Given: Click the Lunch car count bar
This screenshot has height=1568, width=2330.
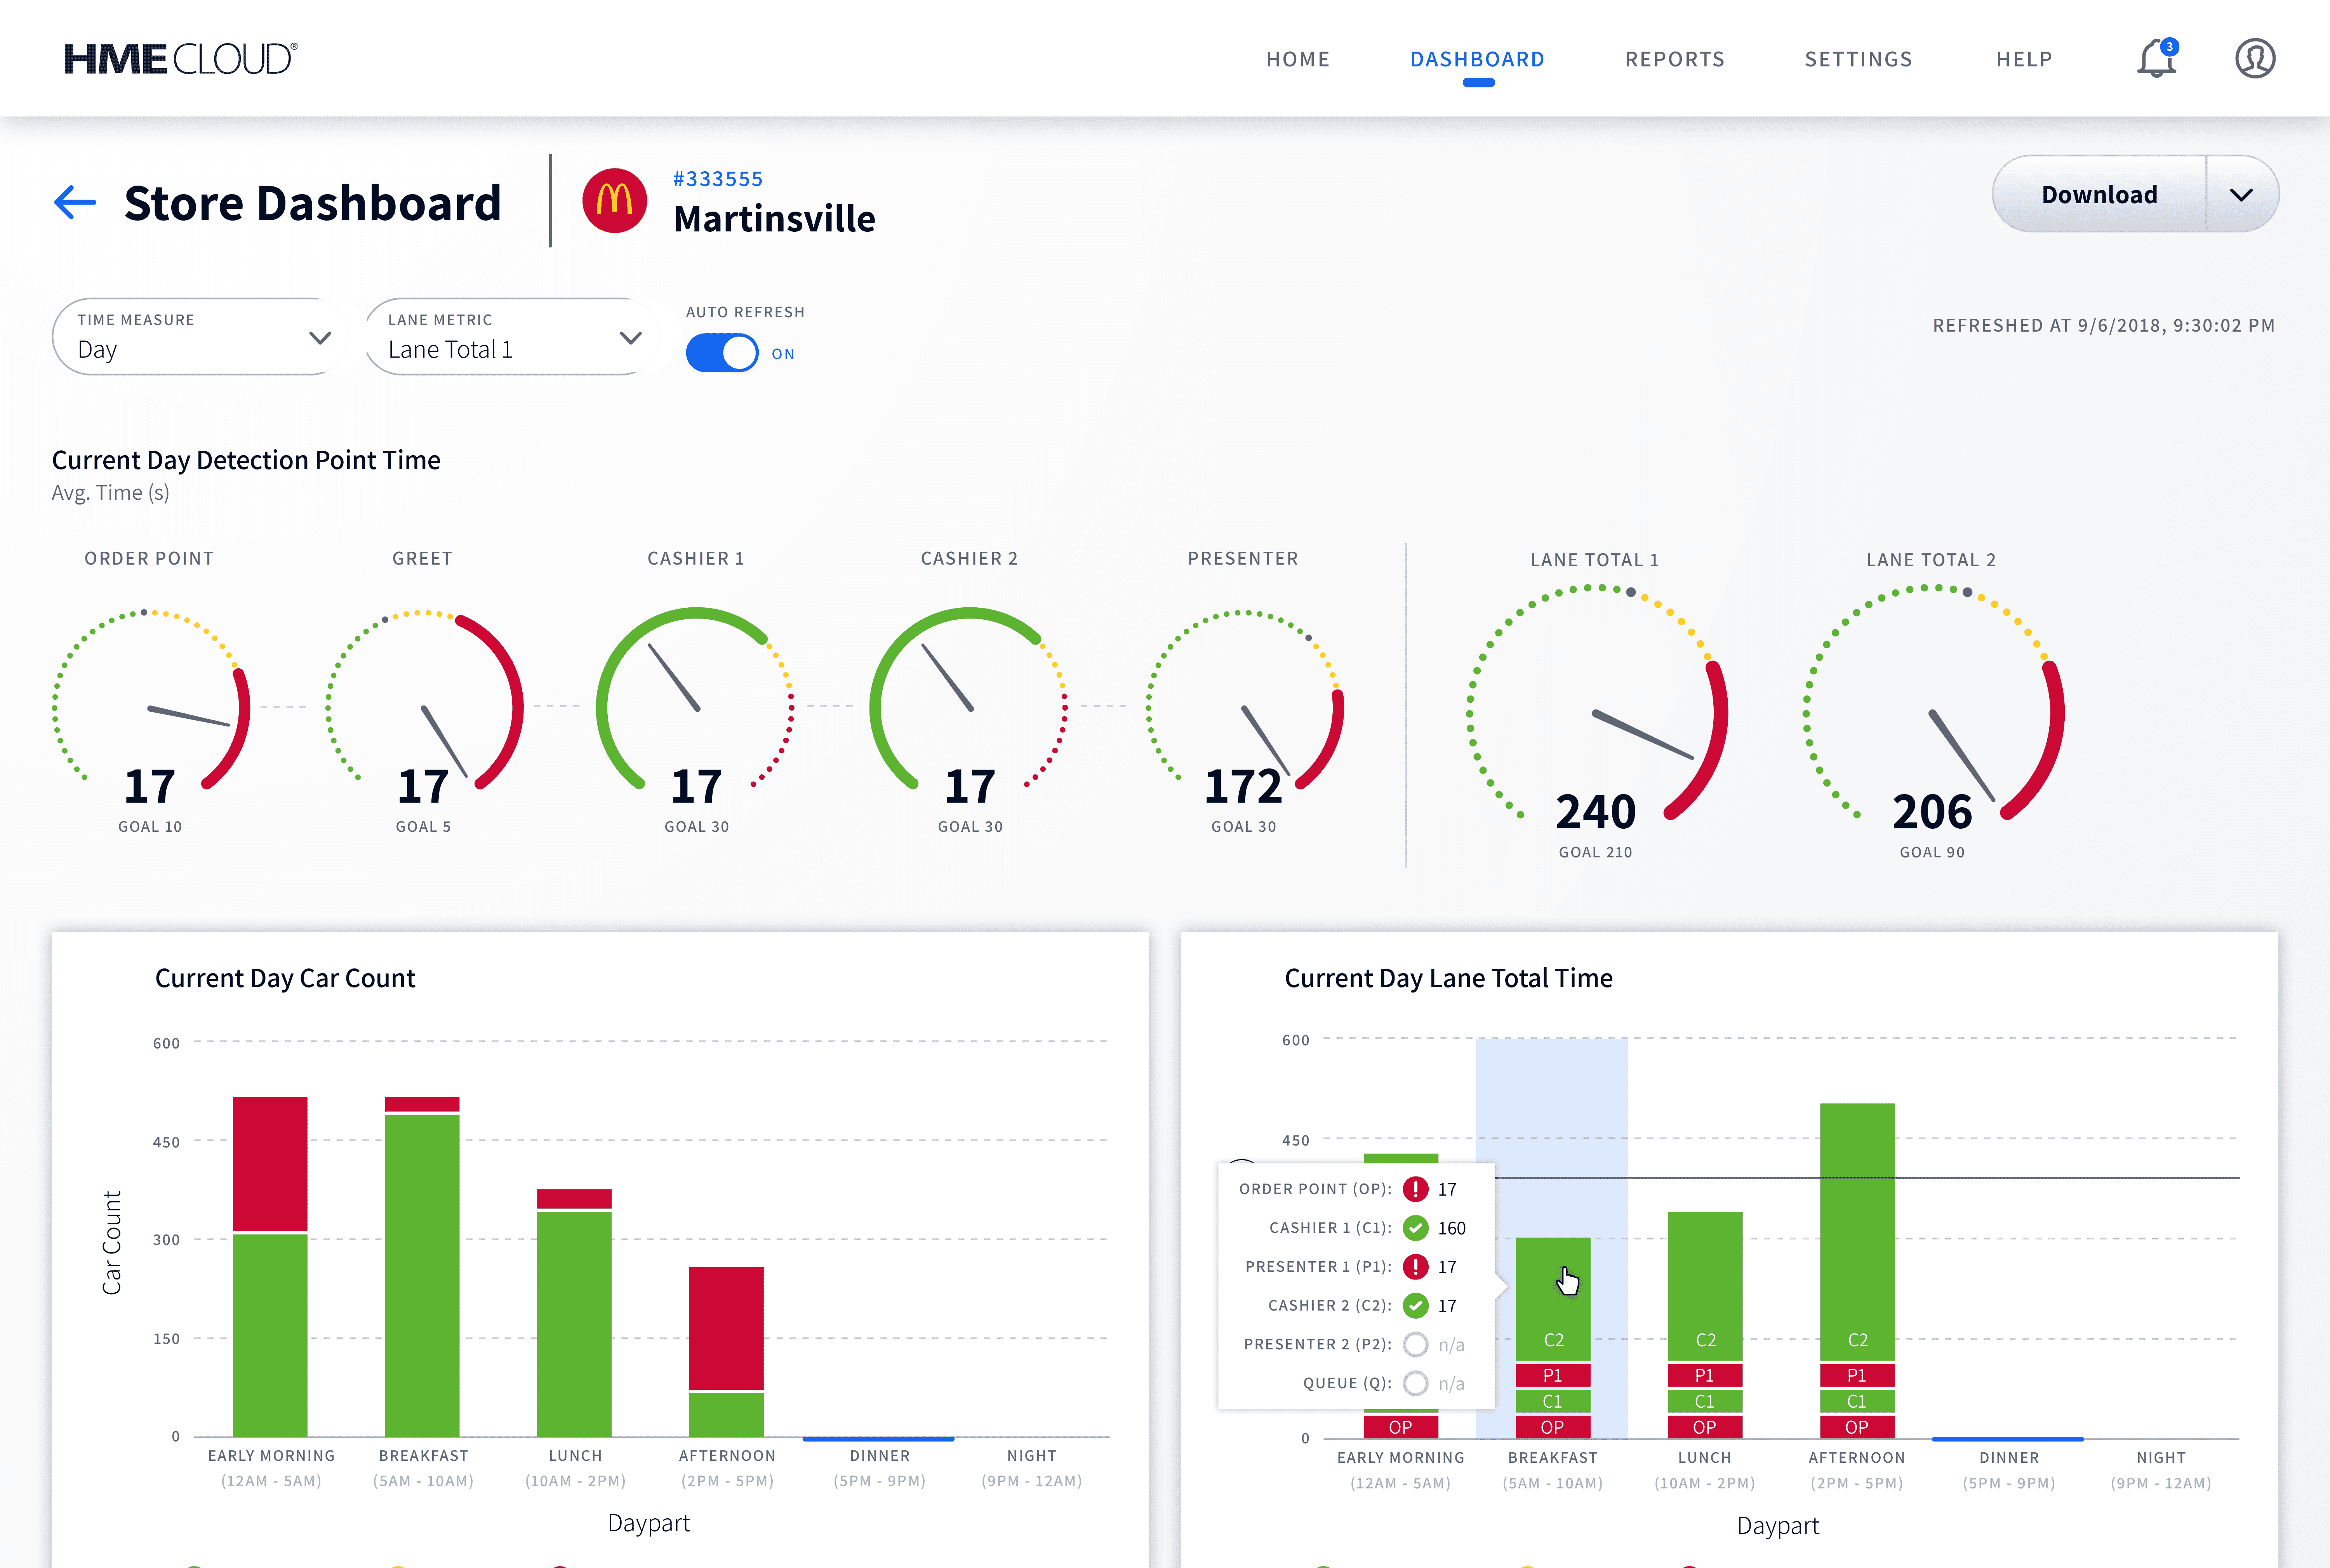Looking at the screenshot, I should [x=574, y=1312].
